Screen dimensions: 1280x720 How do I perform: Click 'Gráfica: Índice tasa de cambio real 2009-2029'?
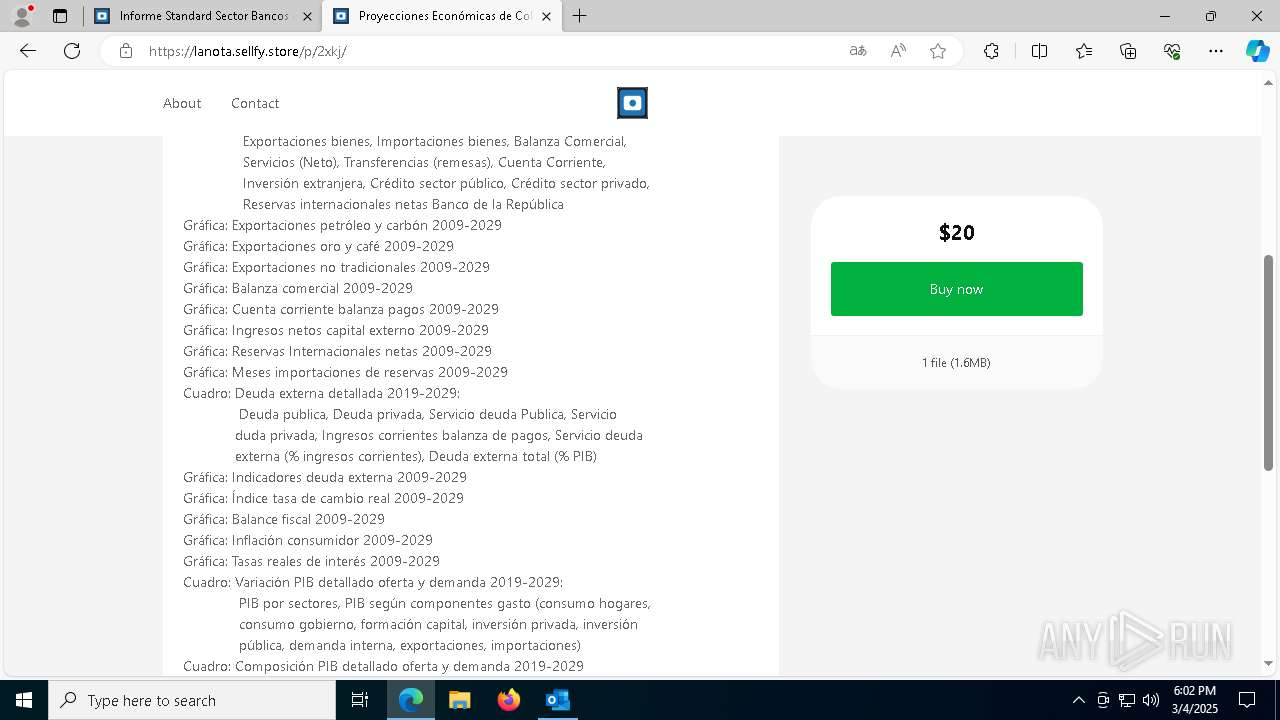pyautogui.click(x=323, y=498)
